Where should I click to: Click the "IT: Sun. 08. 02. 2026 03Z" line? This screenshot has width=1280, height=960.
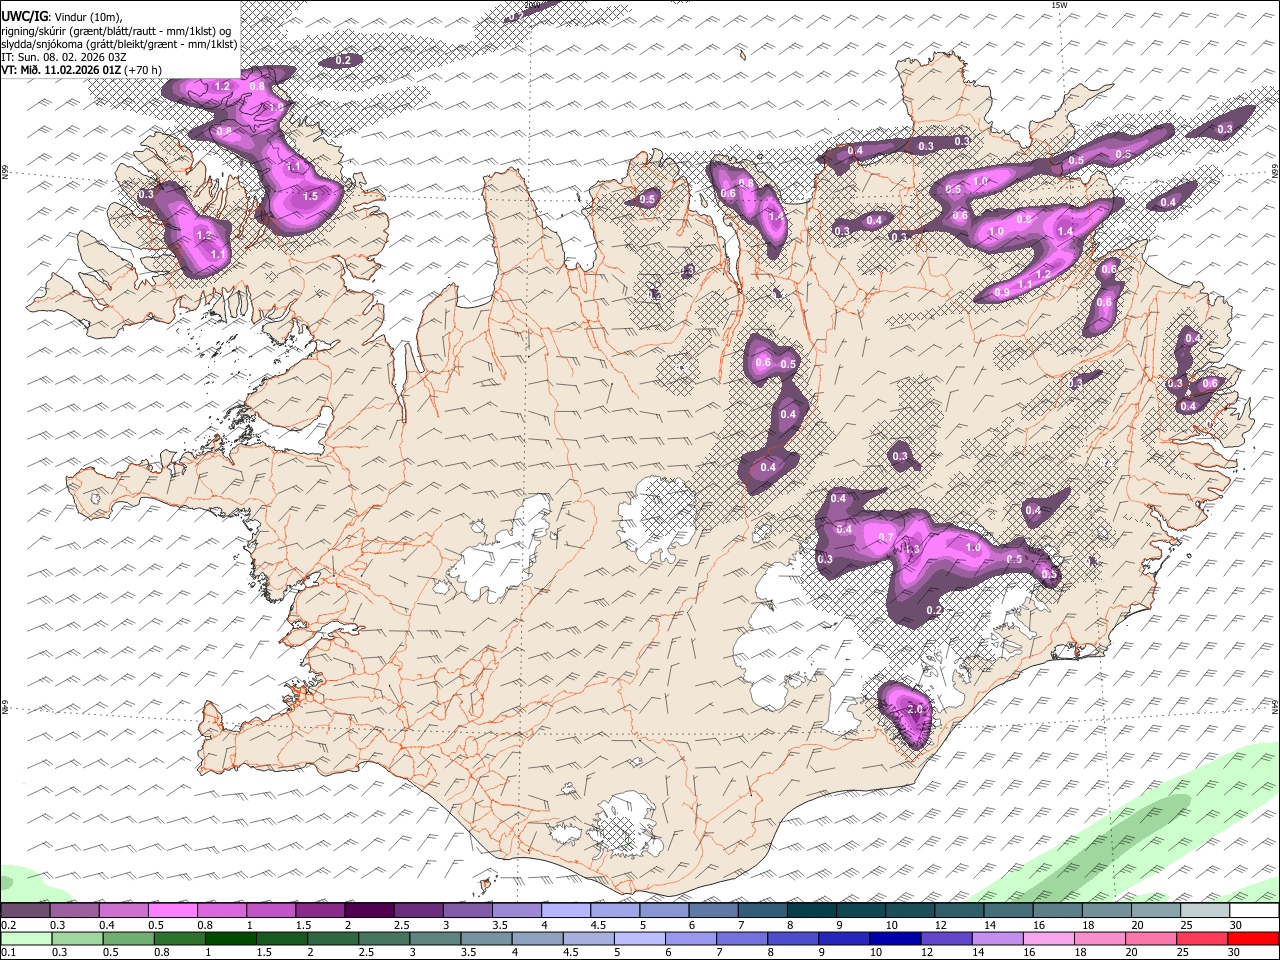click(62, 57)
